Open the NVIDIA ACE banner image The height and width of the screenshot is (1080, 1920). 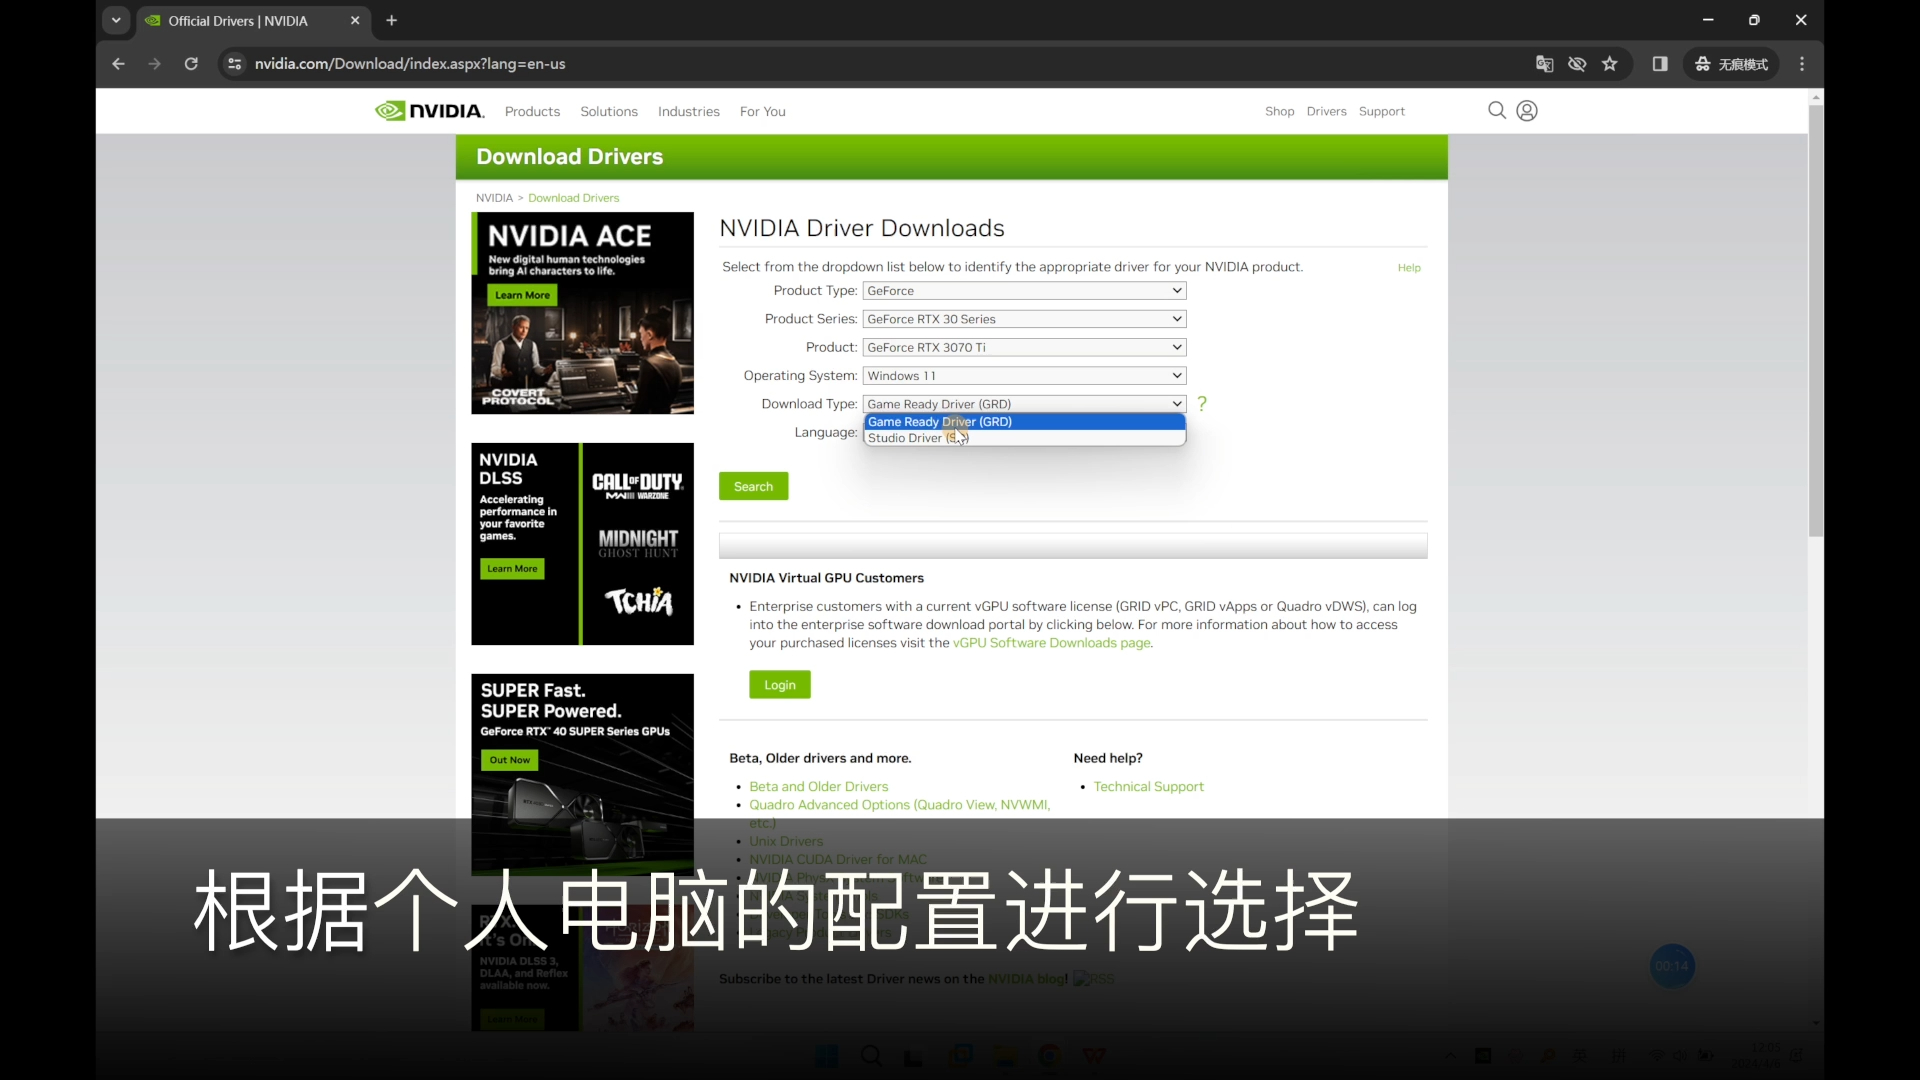[583, 313]
